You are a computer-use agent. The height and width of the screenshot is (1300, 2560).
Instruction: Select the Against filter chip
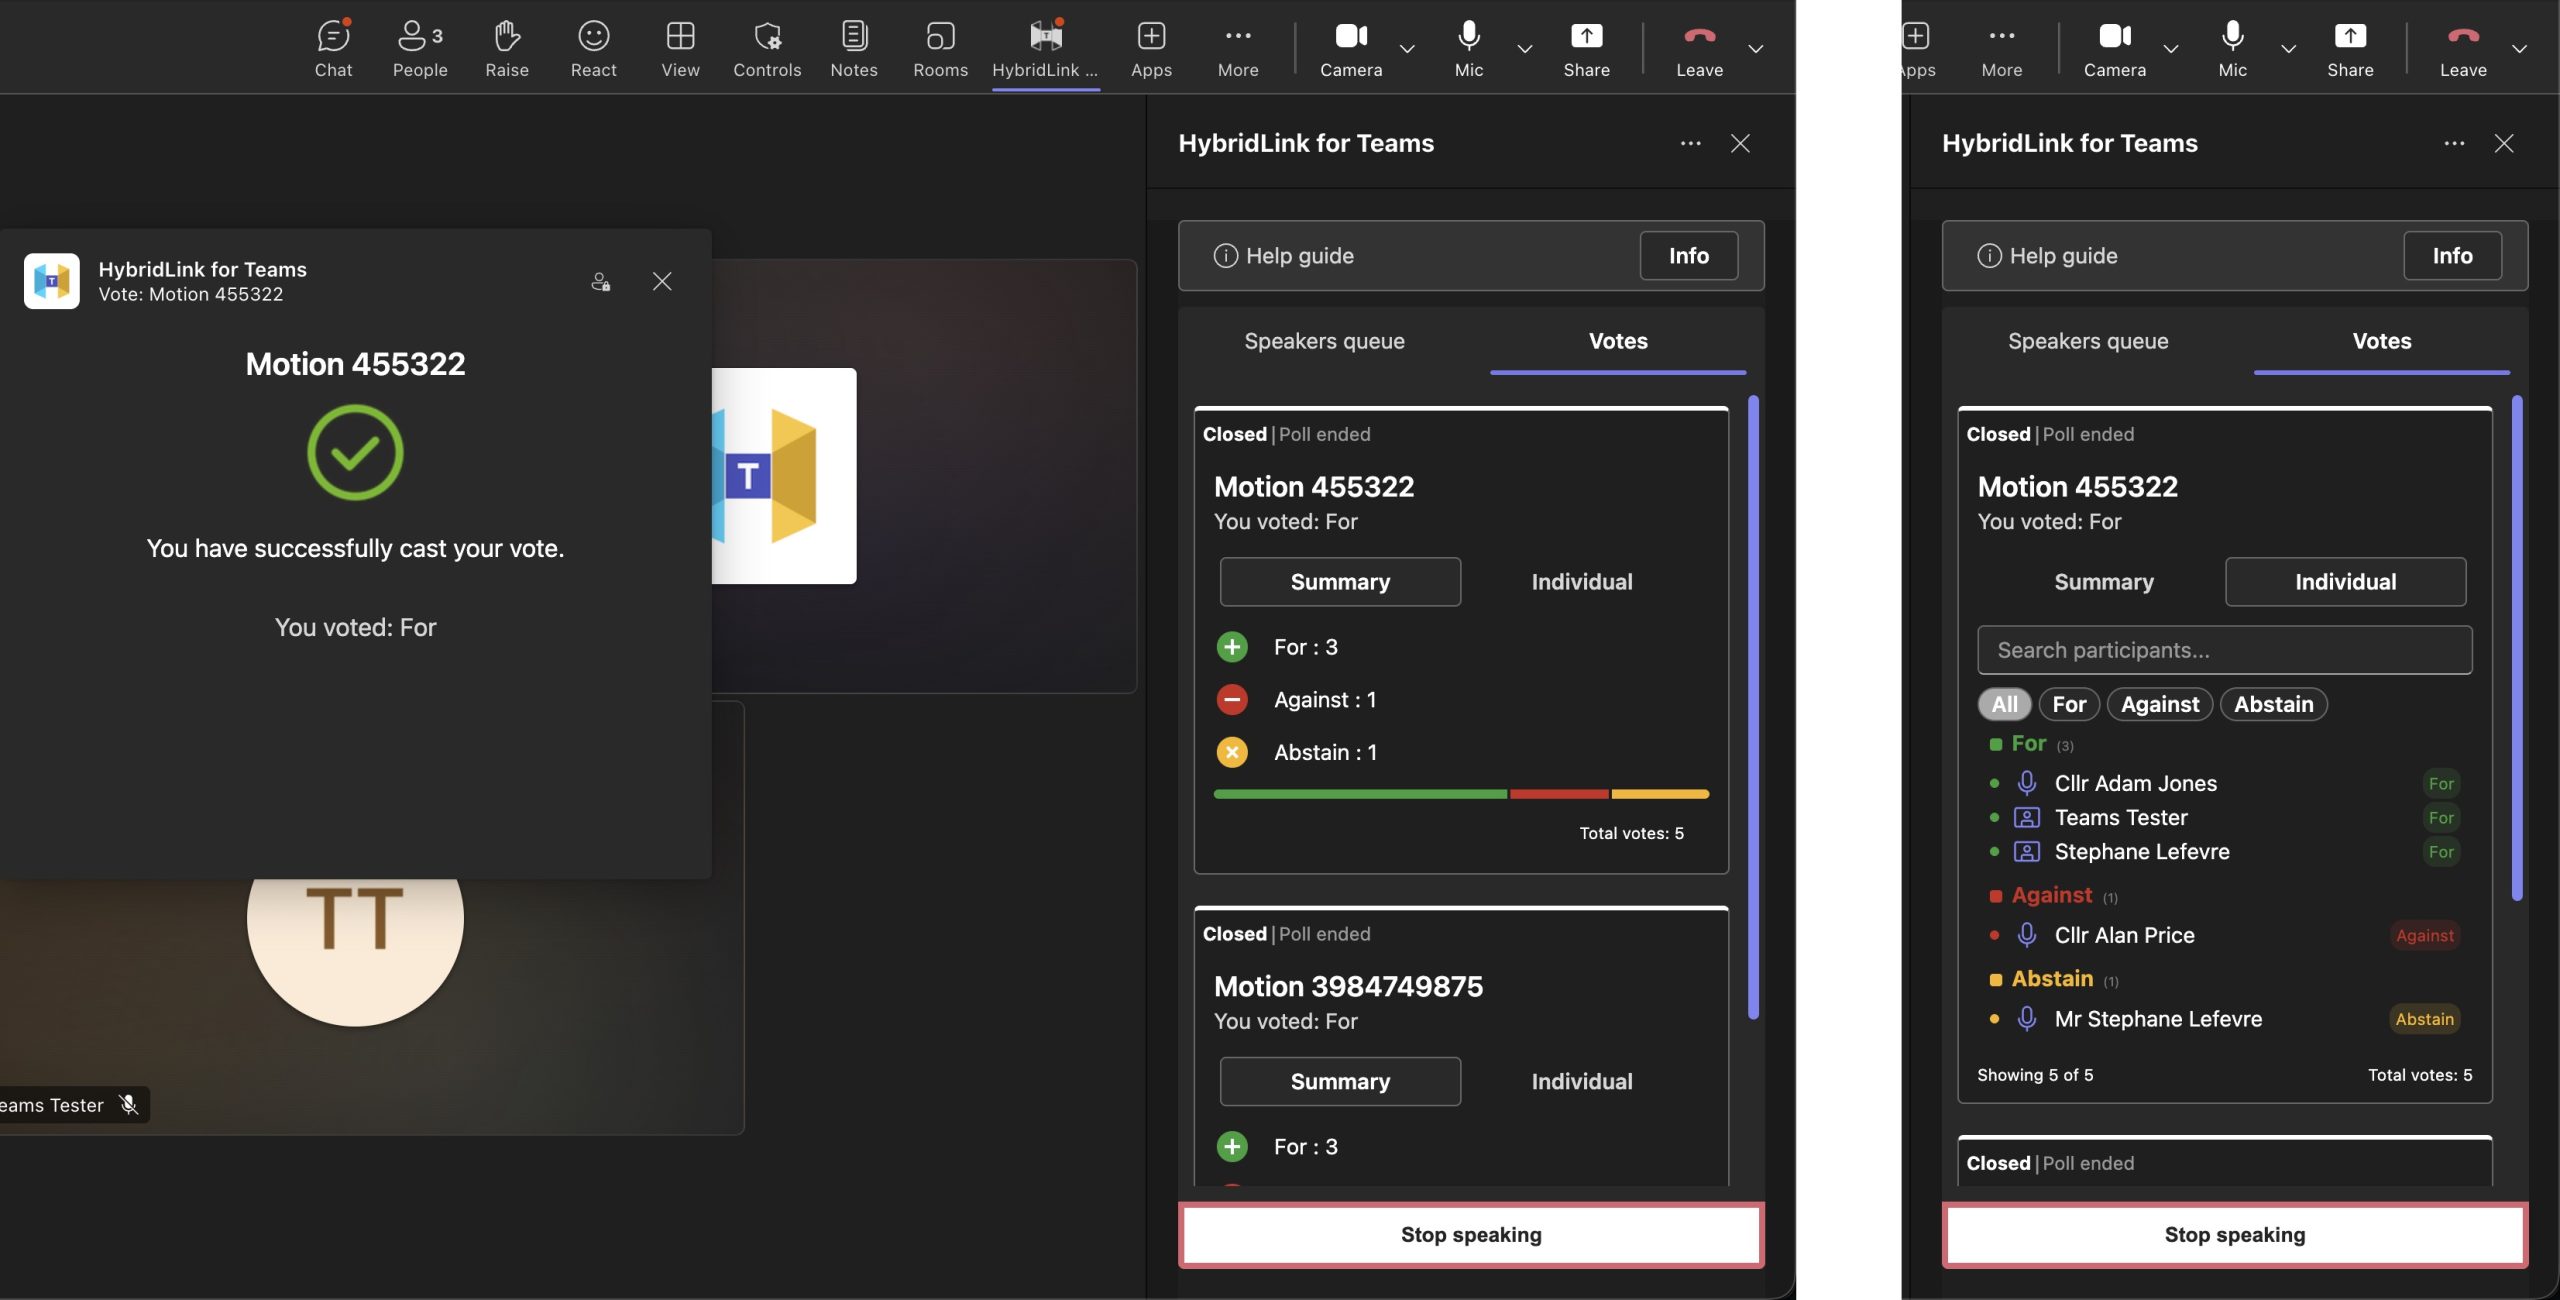(2159, 704)
